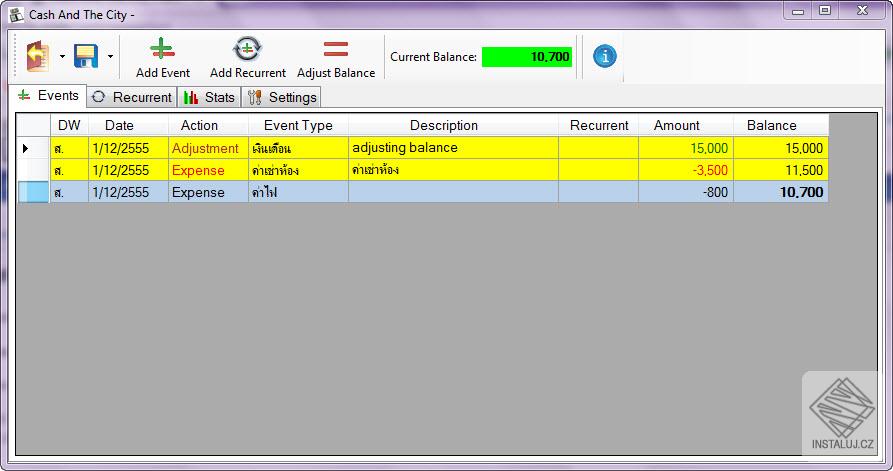Click the Event Type column header

point(298,125)
